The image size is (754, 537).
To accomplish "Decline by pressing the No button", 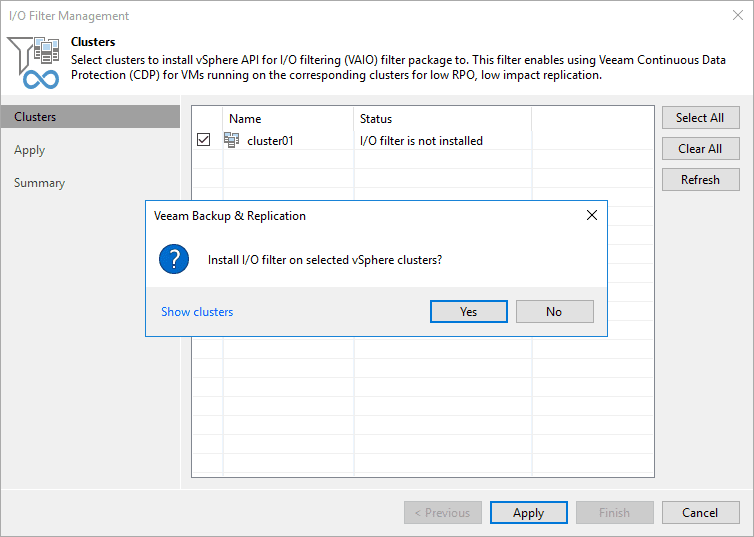I will [554, 312].
